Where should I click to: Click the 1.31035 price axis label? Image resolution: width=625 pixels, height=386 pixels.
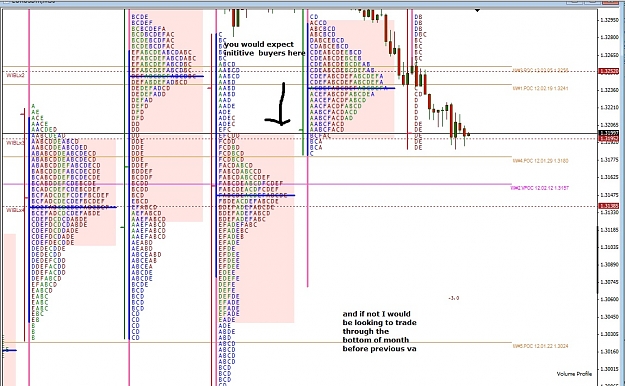pyautogui.click(x=610, y=247)
